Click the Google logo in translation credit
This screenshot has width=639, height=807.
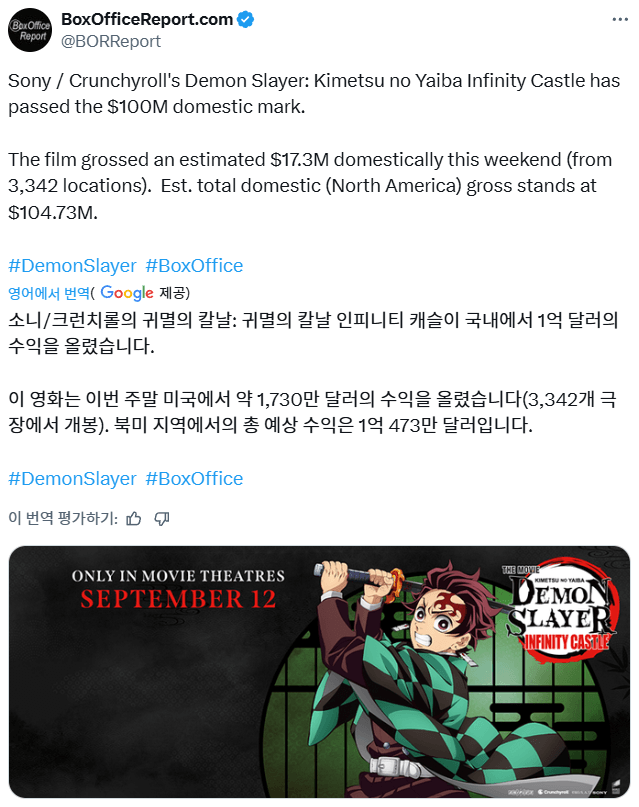[x=127, y=293]
